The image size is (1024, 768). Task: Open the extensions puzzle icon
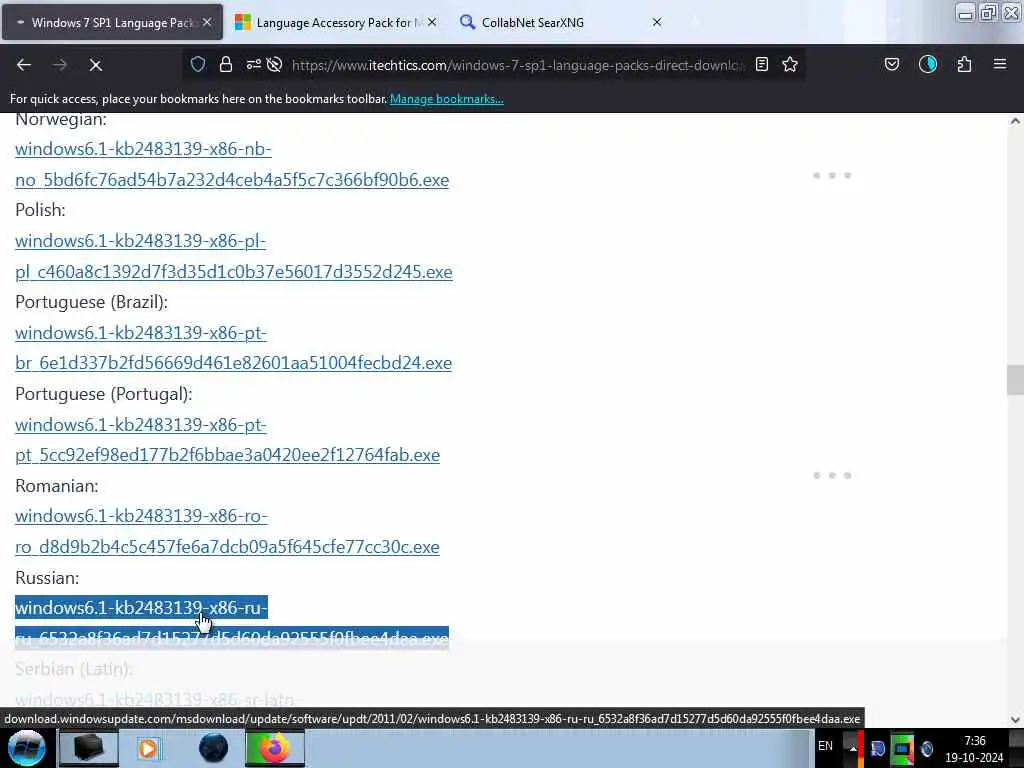tap(964, 64)
